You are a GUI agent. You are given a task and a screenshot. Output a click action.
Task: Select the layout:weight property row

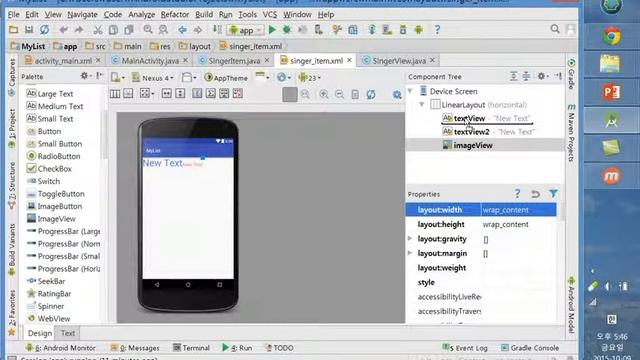click(481, 268)
